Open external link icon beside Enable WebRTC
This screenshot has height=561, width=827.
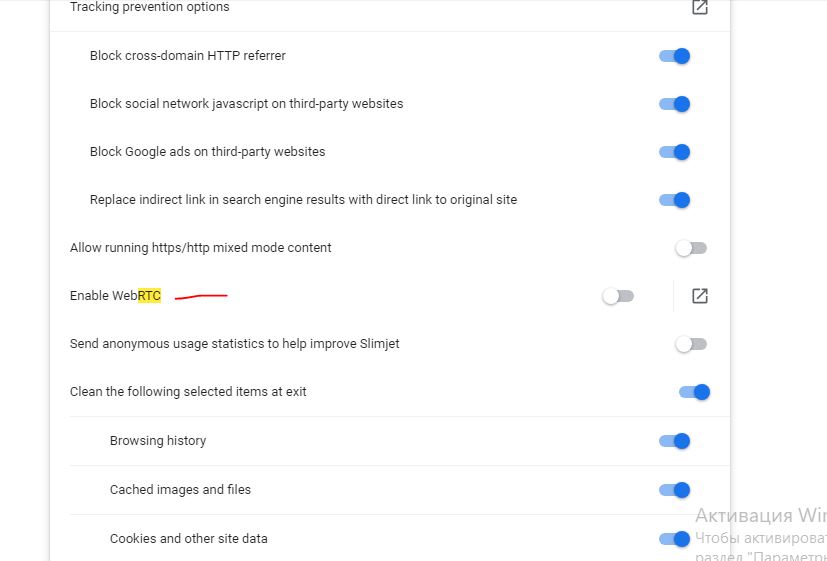pos(700,296)
